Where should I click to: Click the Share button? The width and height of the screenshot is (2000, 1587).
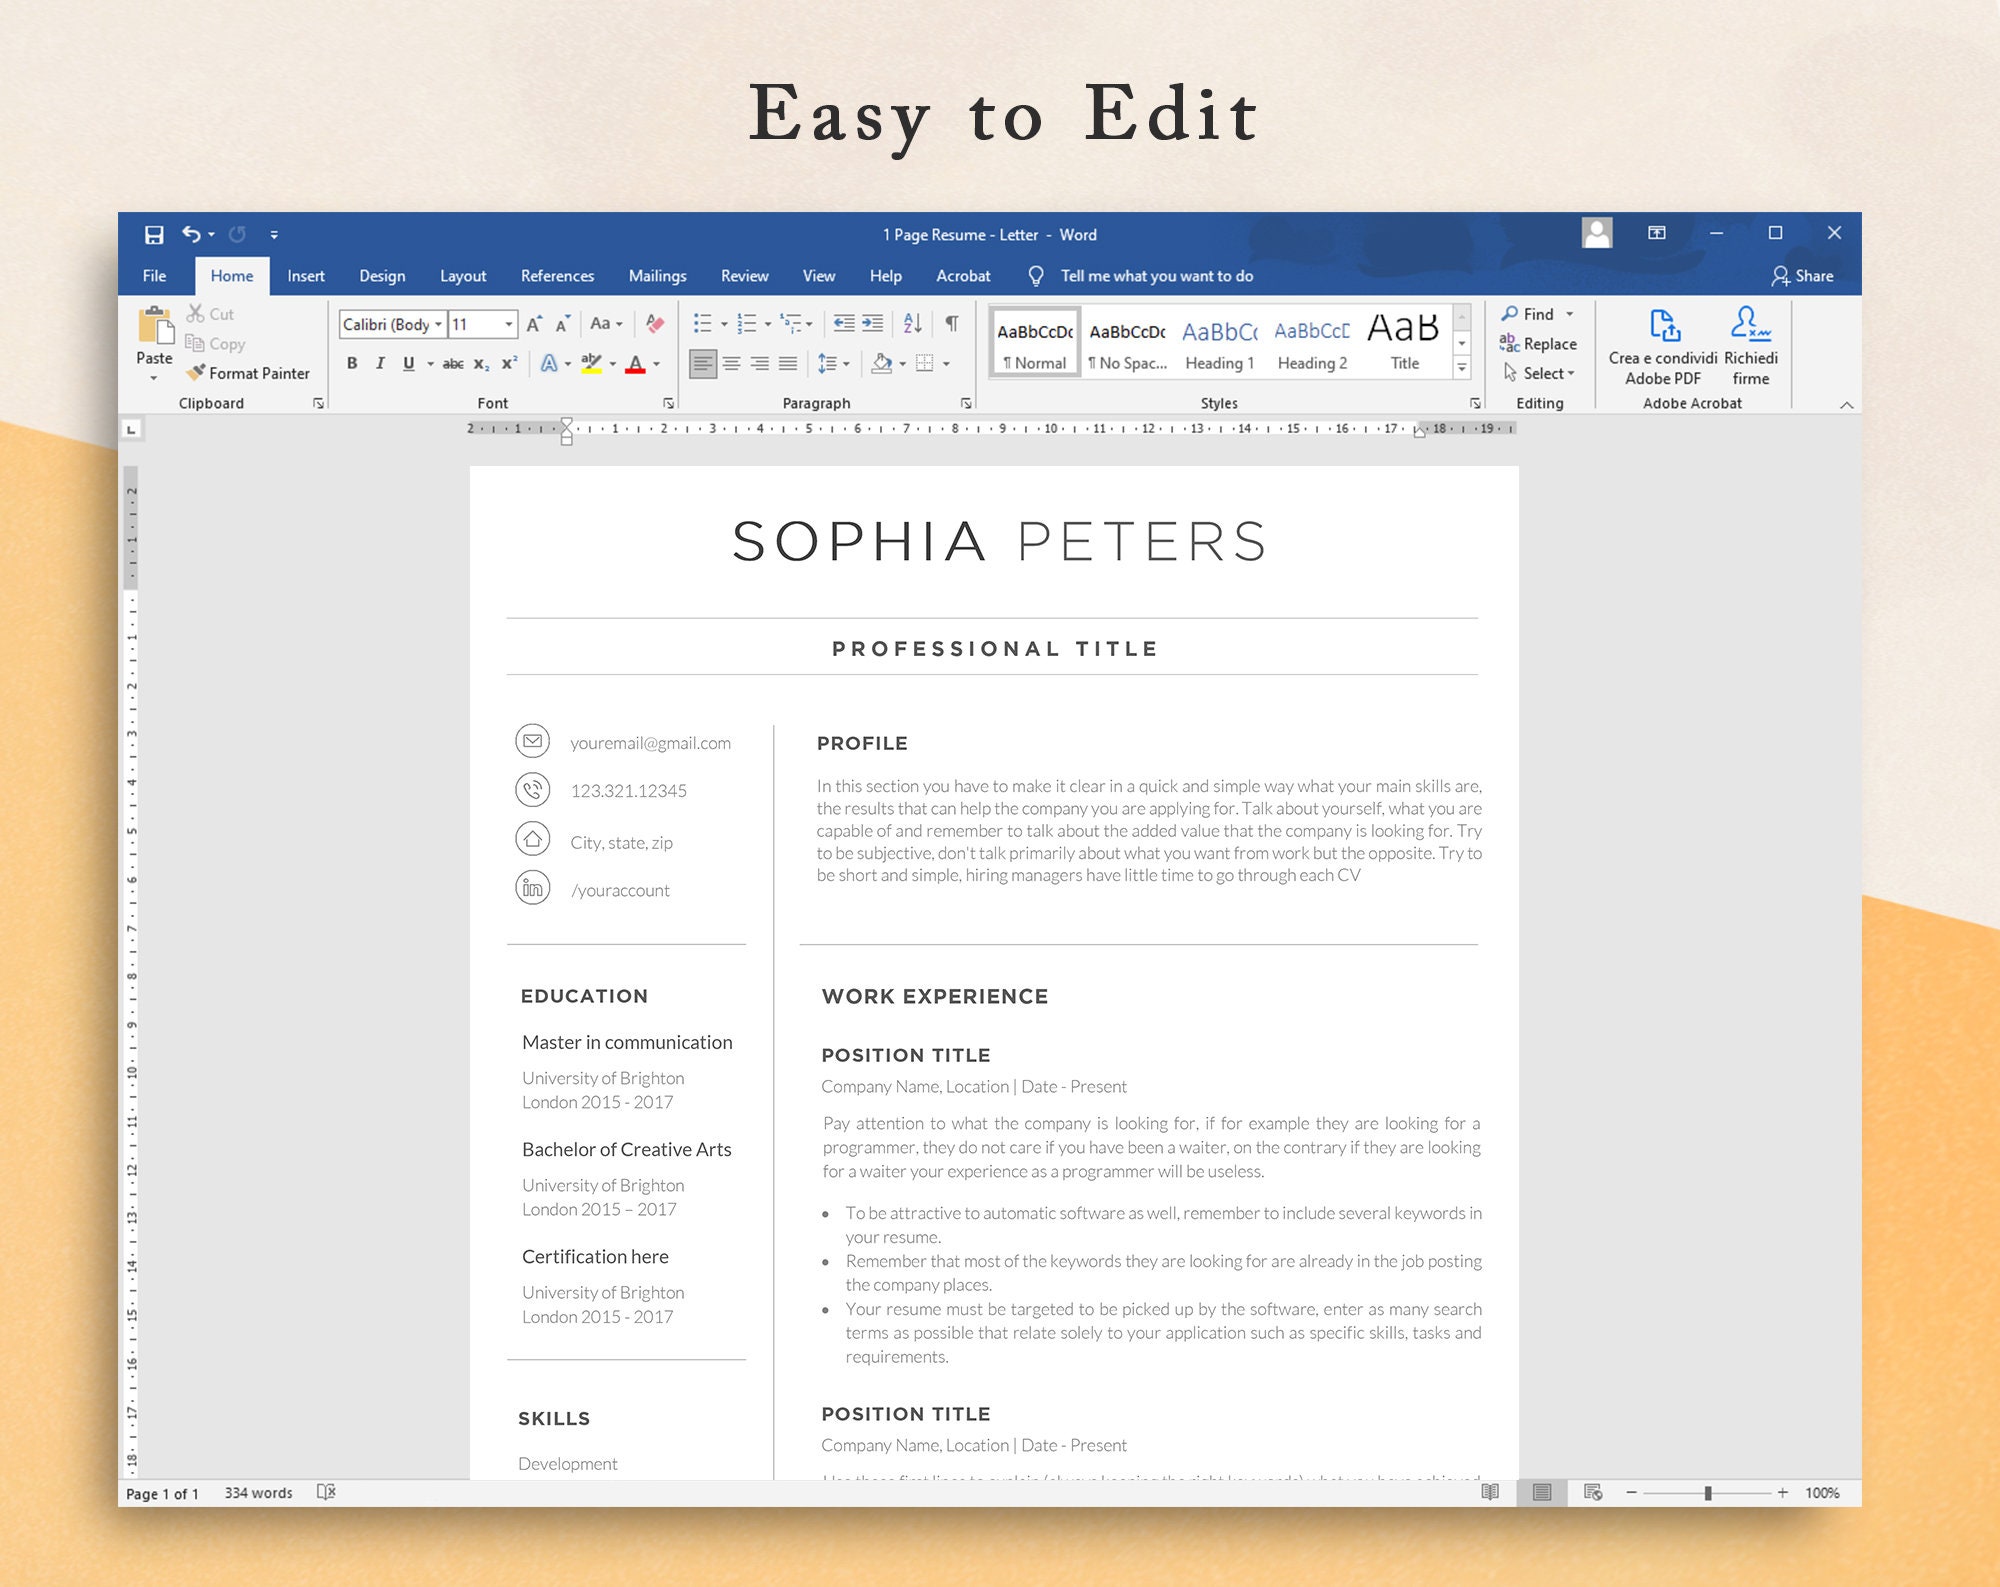pos(1804,276)
